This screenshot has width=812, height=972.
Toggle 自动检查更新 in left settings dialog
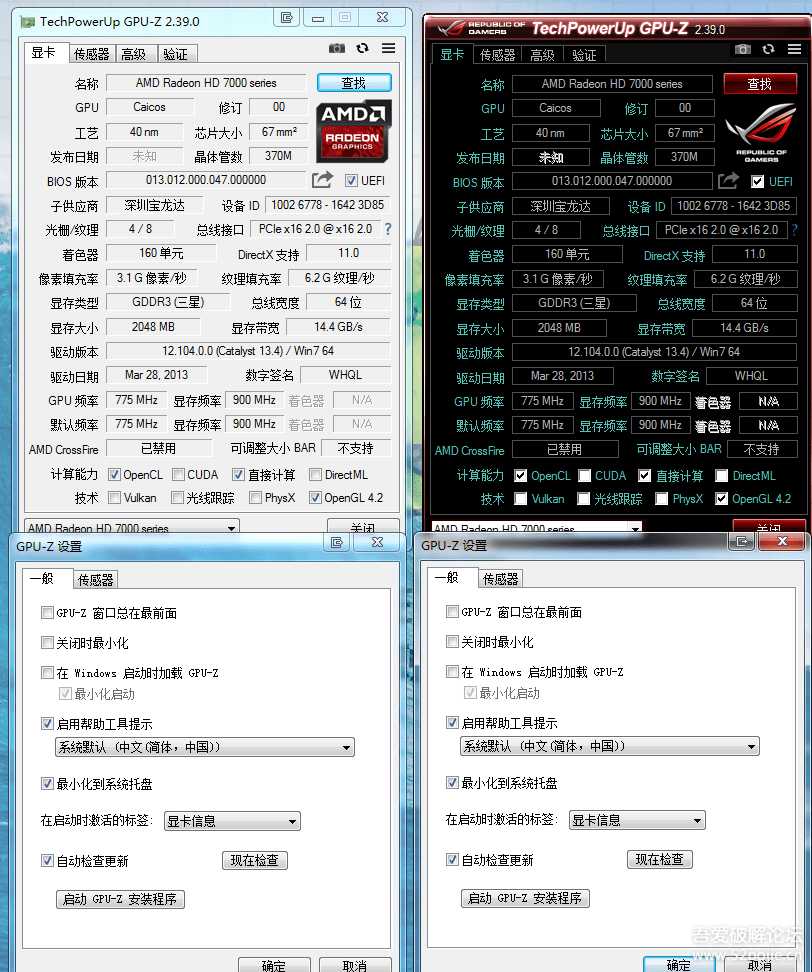coord(47,860)
